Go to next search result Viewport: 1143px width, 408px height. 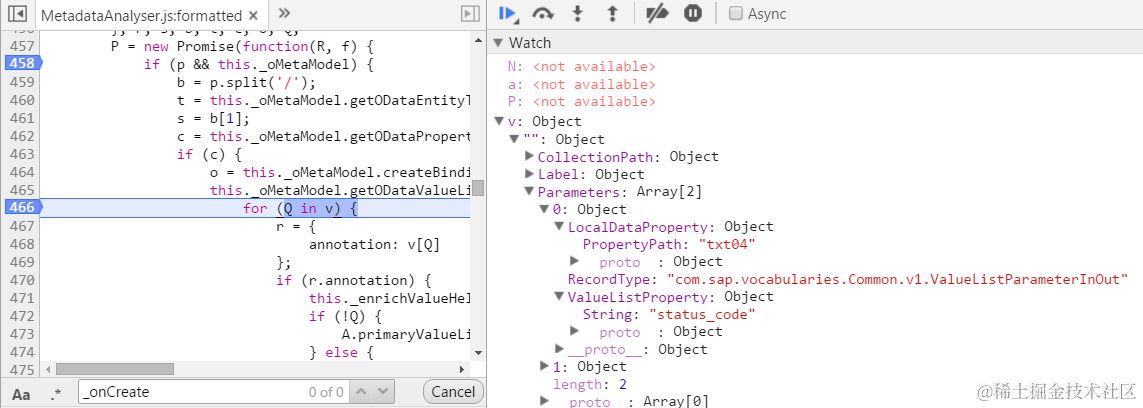[384, 392]
